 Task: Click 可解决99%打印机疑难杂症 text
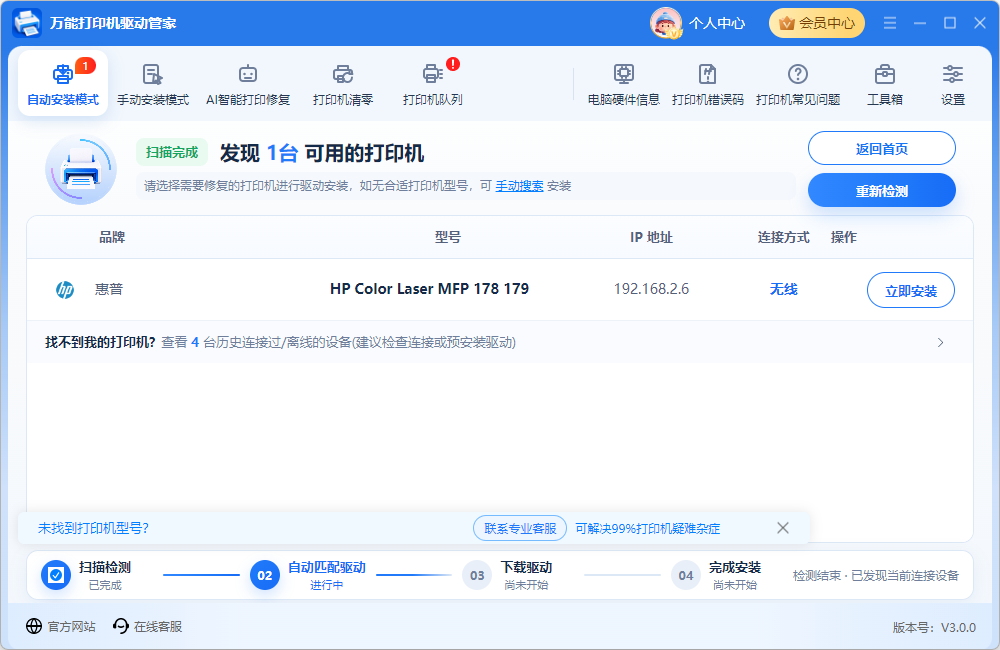[647, 528]
